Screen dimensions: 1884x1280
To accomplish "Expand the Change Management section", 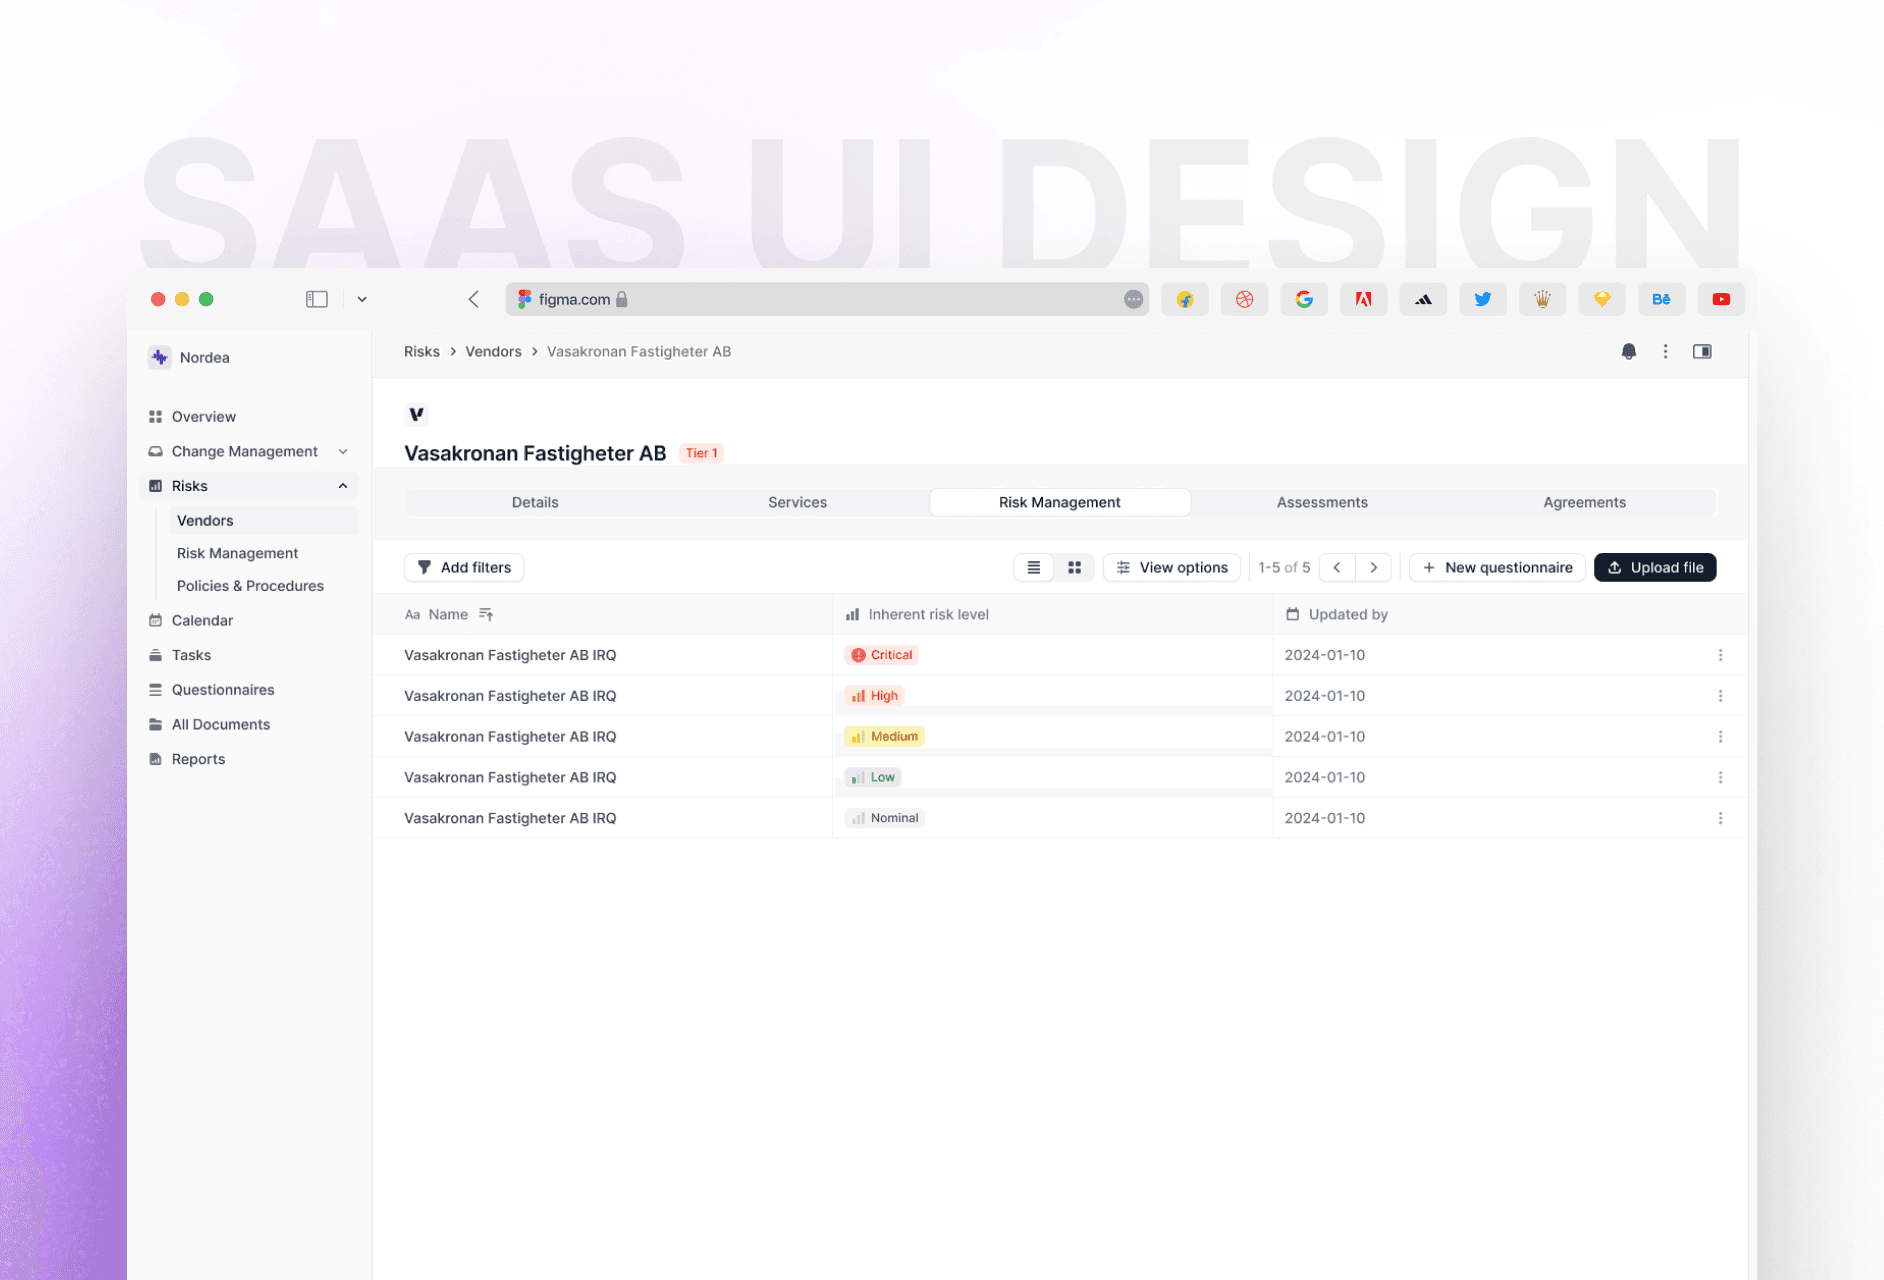I will click(x=248, y=451).
